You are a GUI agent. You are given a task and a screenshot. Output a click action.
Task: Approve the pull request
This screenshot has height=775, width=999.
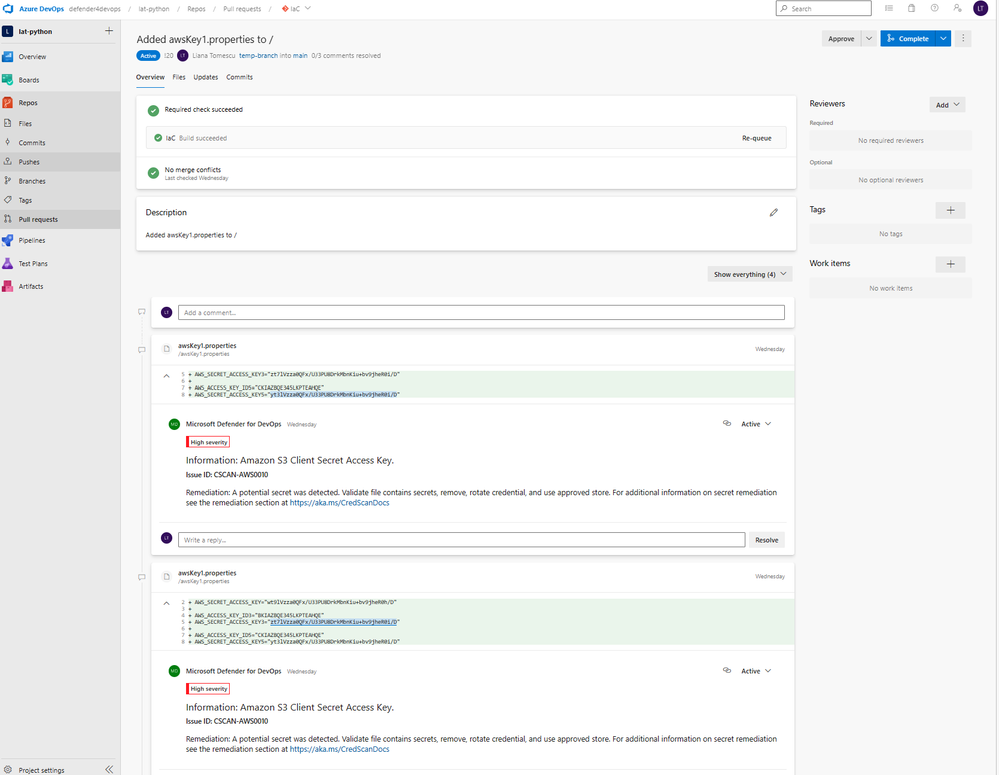(x=841, y=38)
